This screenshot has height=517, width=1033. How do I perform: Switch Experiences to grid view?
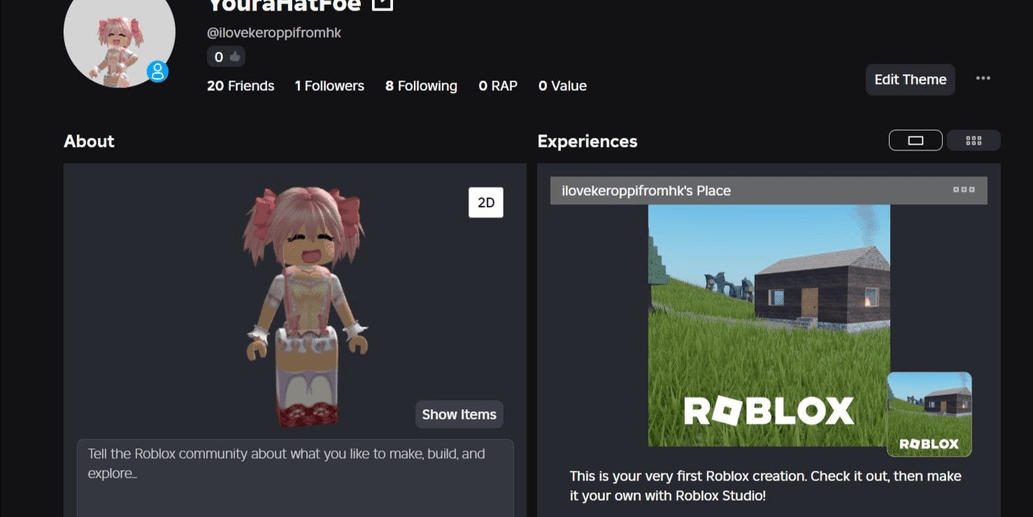973,140
